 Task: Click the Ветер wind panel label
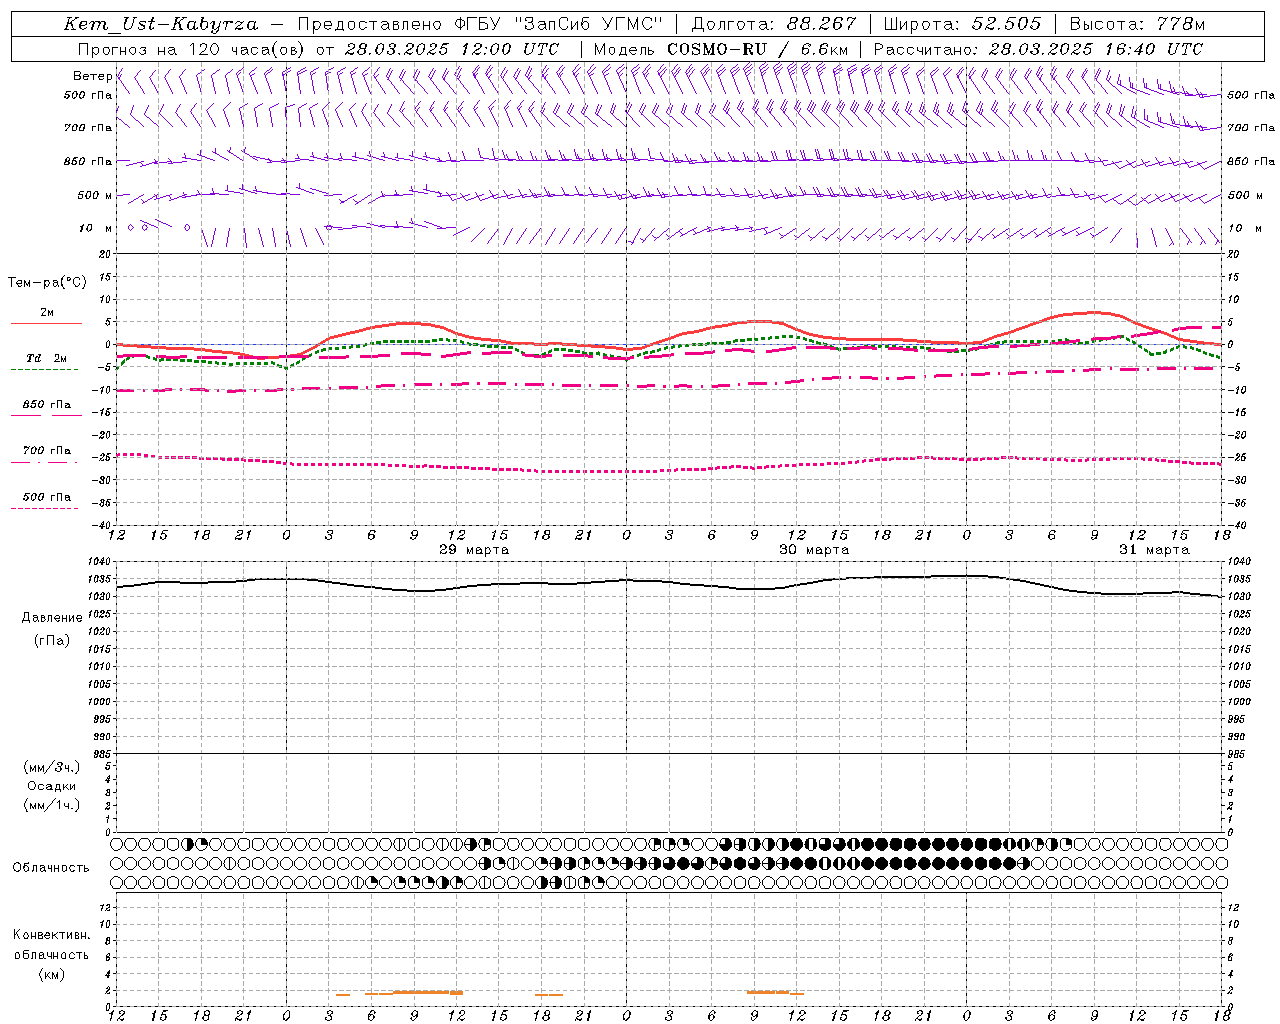(x=92, y=76)
